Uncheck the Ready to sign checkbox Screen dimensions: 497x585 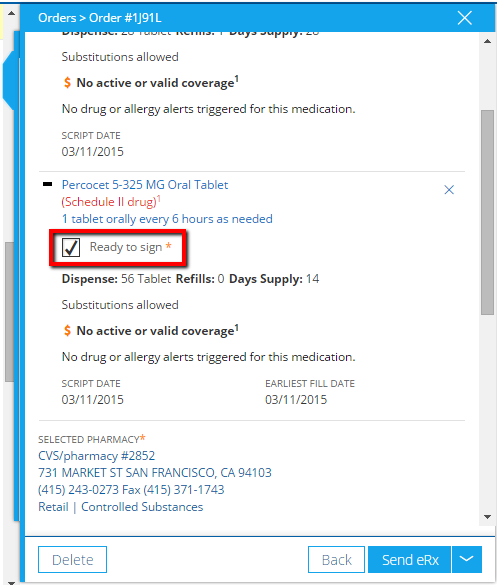[x=71, y=247]
